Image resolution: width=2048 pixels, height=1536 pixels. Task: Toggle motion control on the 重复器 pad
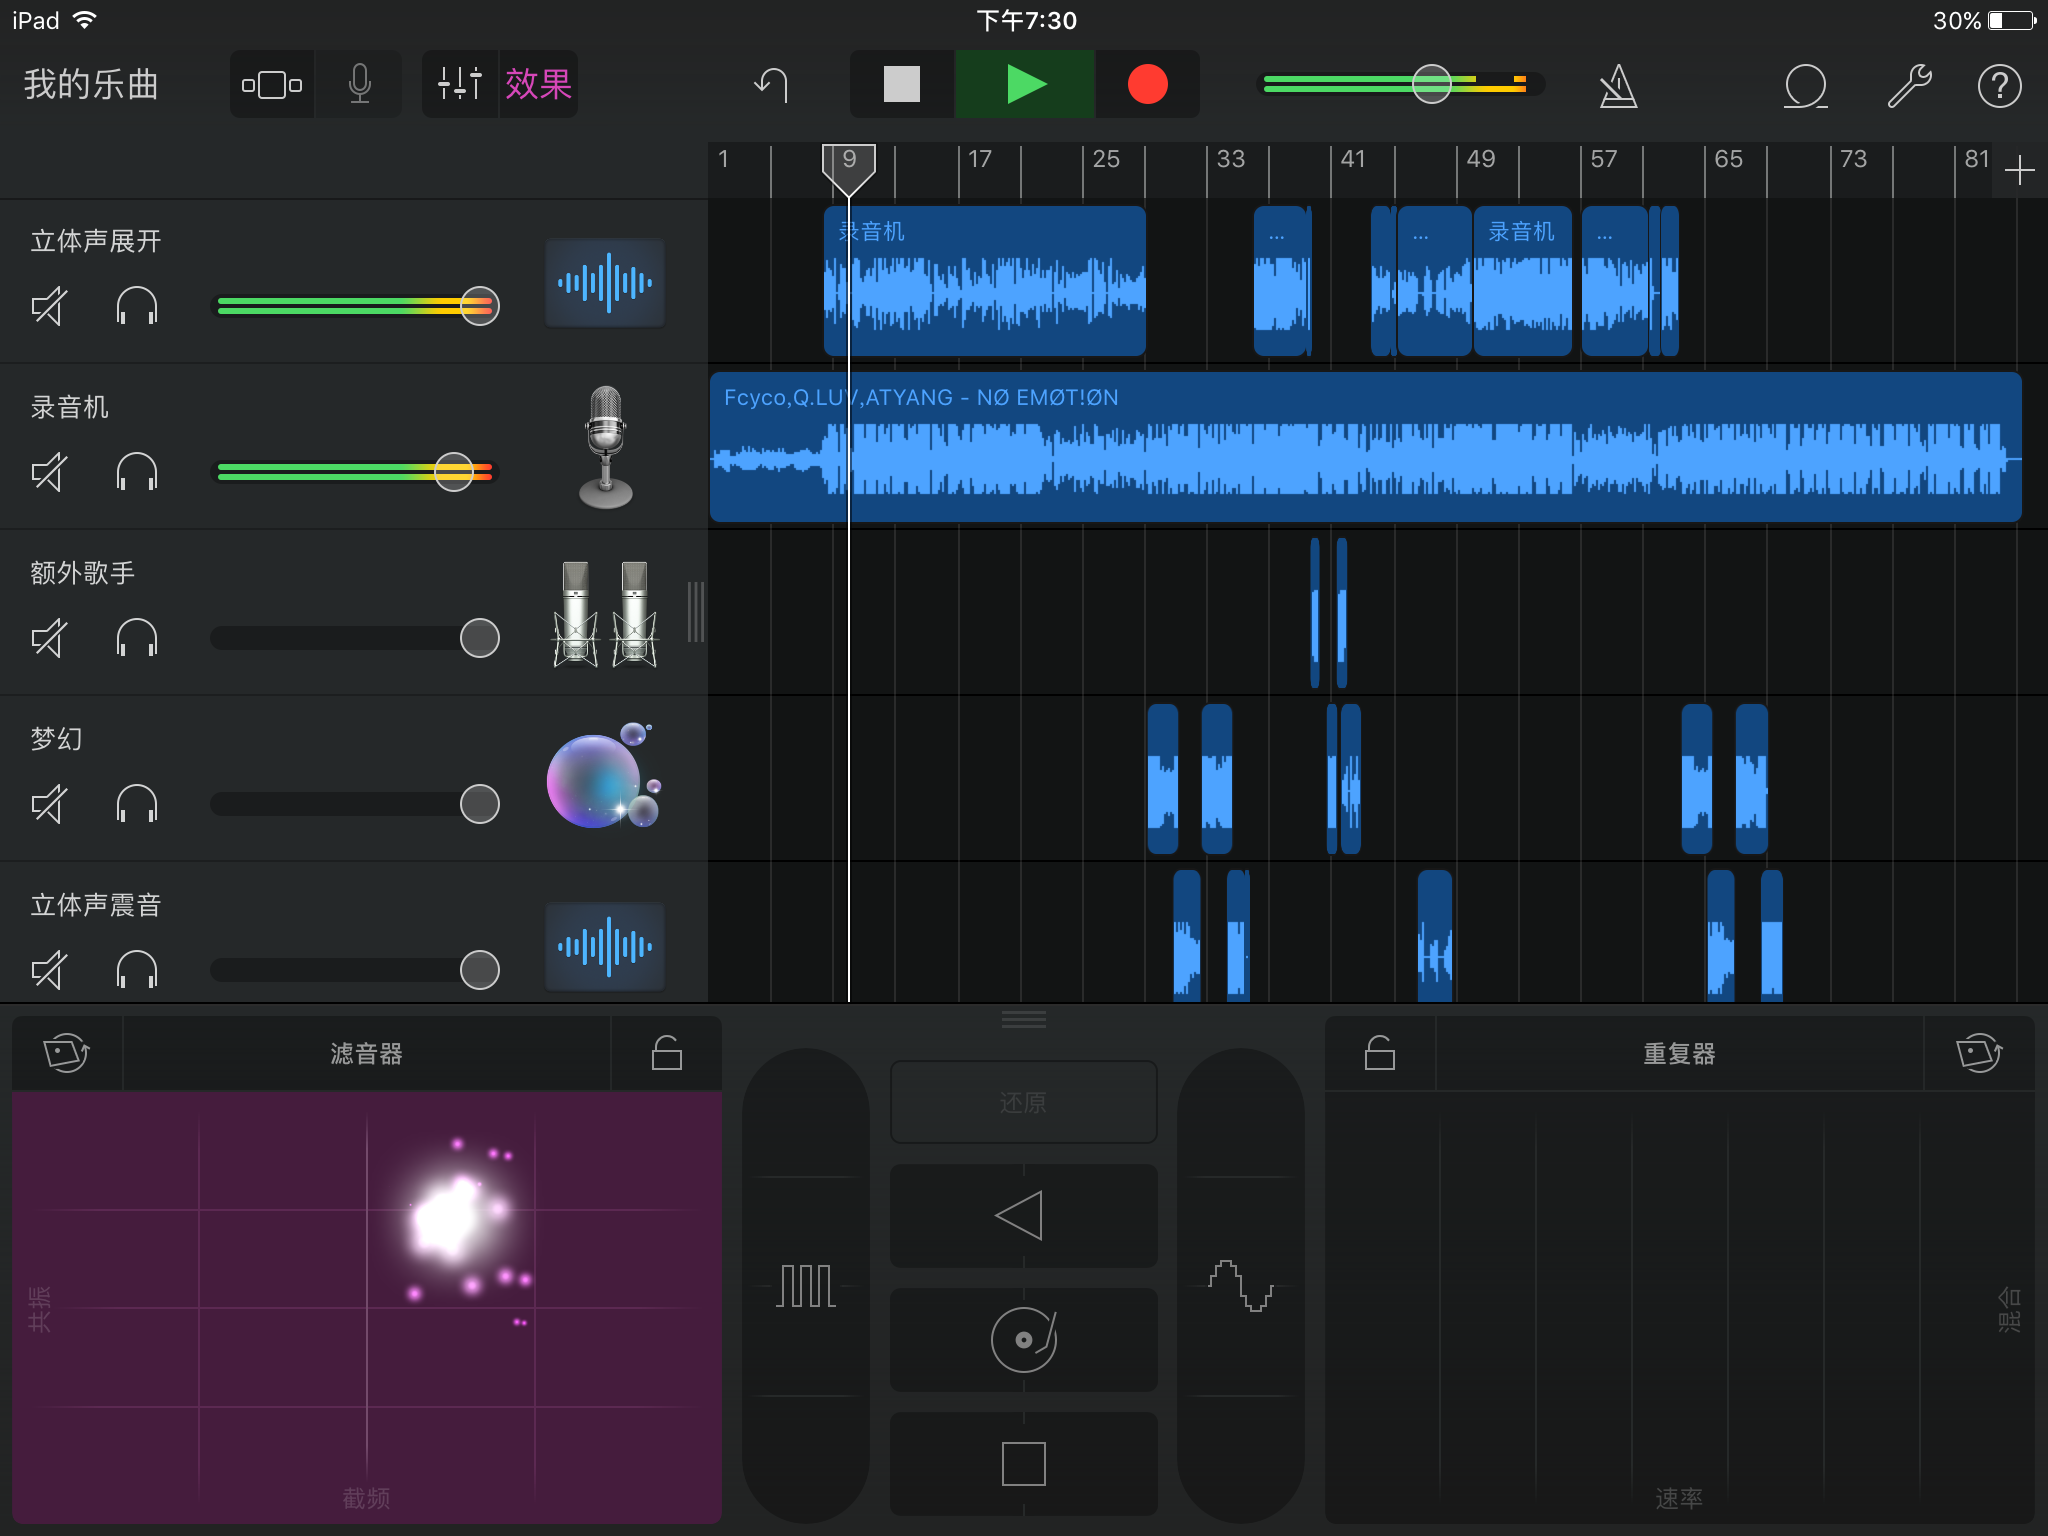(1979, 1053)
